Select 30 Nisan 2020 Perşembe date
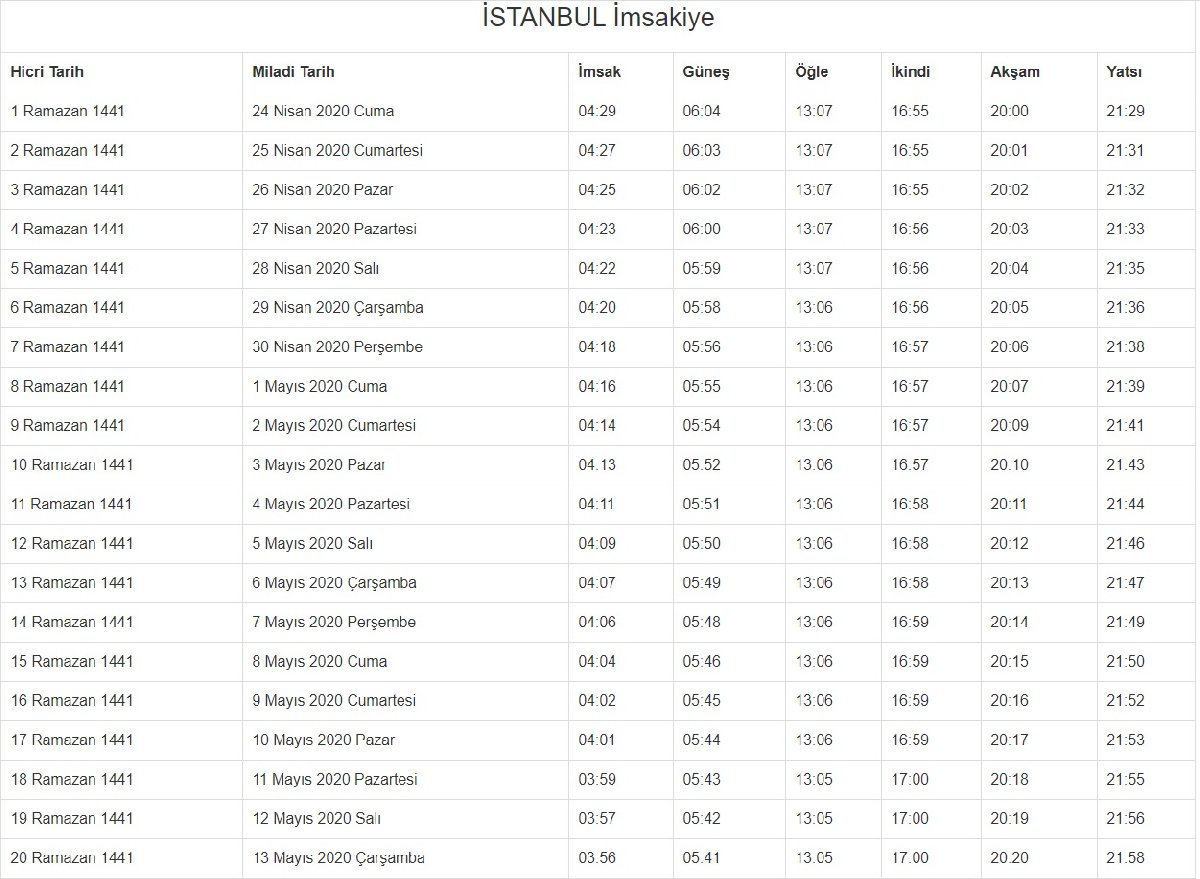Image resolution: width=1200 pixels, height=879 pixels. point(337,347)
